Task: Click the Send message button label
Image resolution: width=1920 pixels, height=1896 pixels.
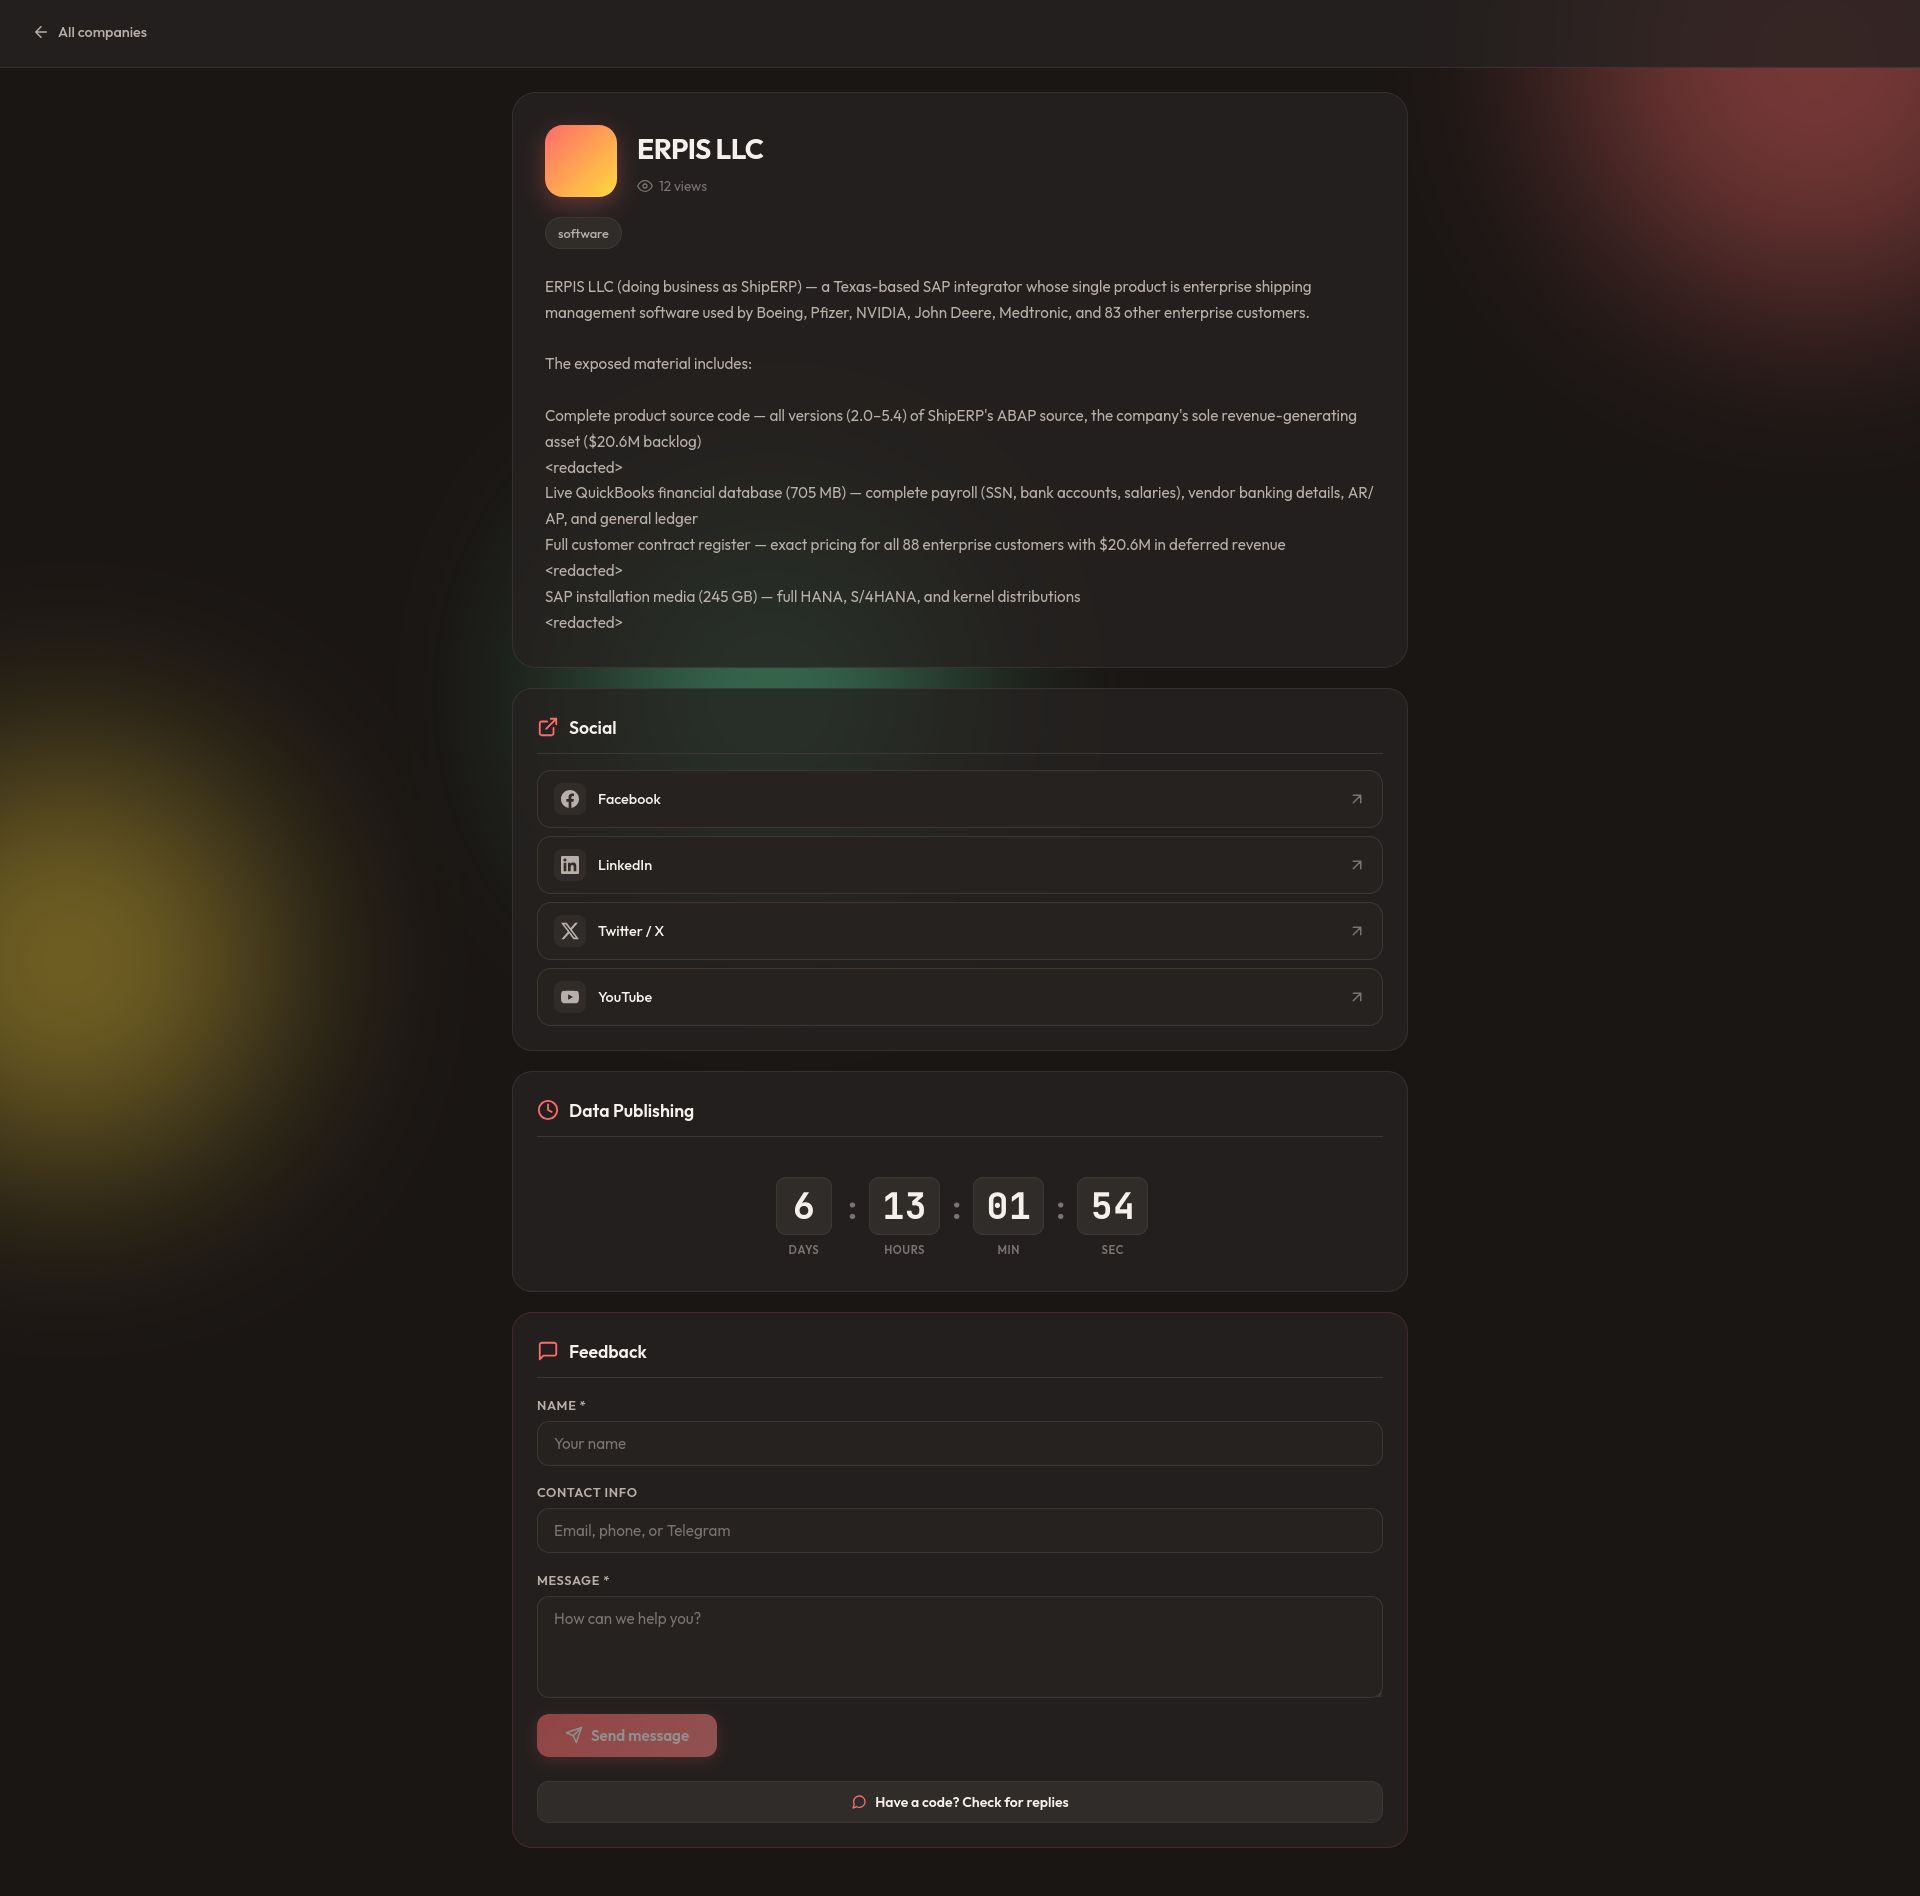Action: [640, 1736]
